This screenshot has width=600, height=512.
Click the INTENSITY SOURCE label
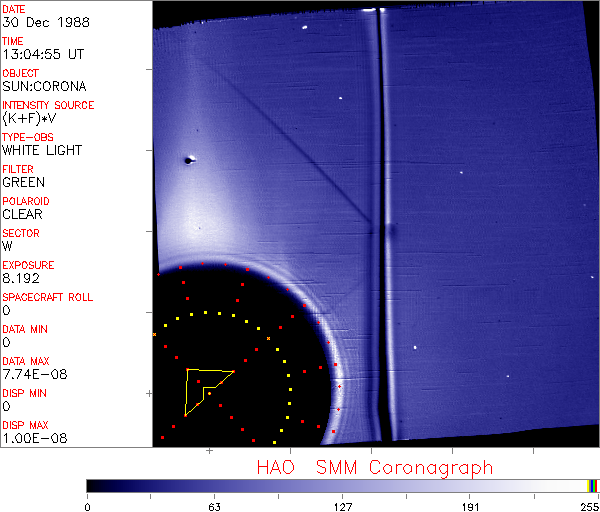[48, 105]
